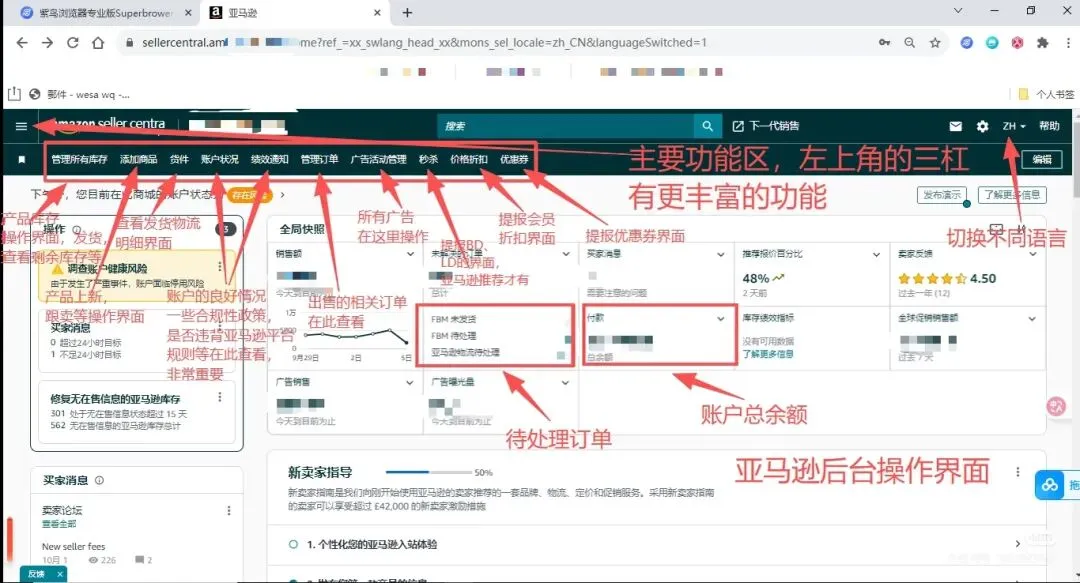1080x583 pixels.
Task: Focus the 搜索 search field
Action: coord(566,126)
